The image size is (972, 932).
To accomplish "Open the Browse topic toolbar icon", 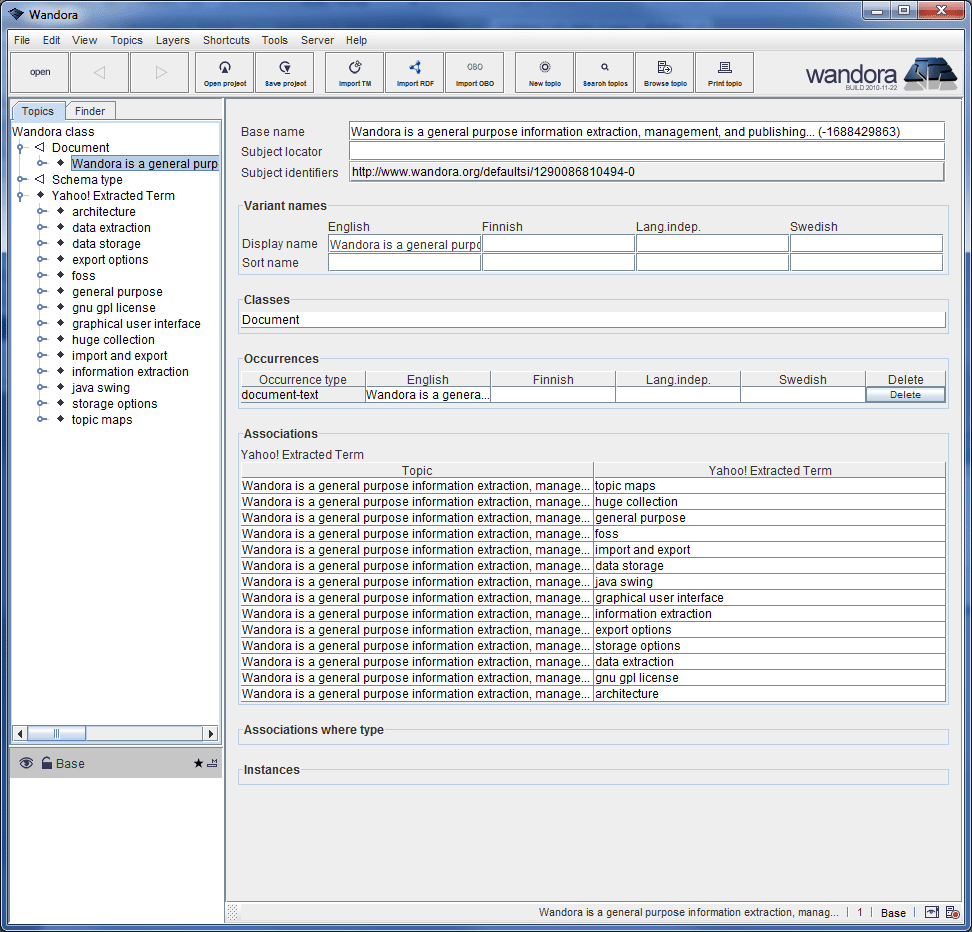I will (x=664, y=72).
